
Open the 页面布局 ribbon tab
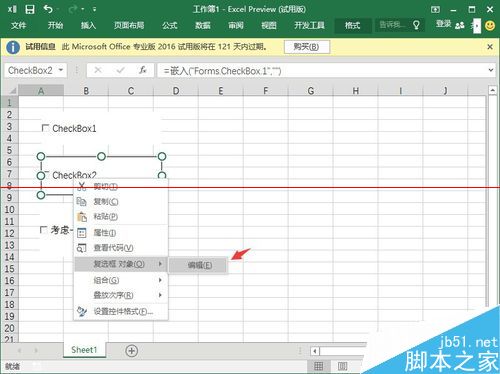(x=129, y=25)
